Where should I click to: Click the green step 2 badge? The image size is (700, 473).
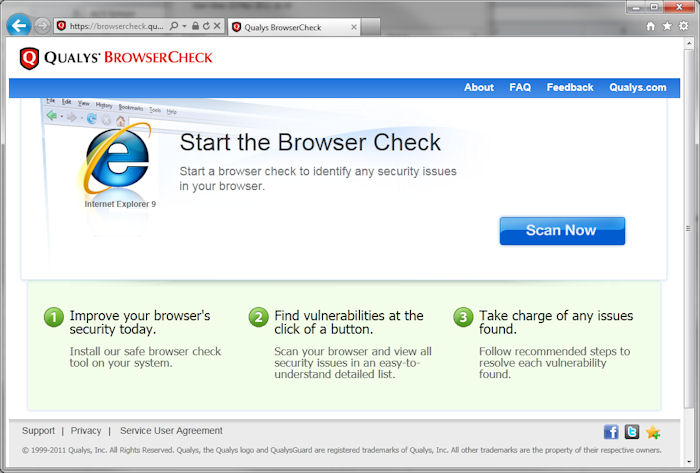point(258,317)
